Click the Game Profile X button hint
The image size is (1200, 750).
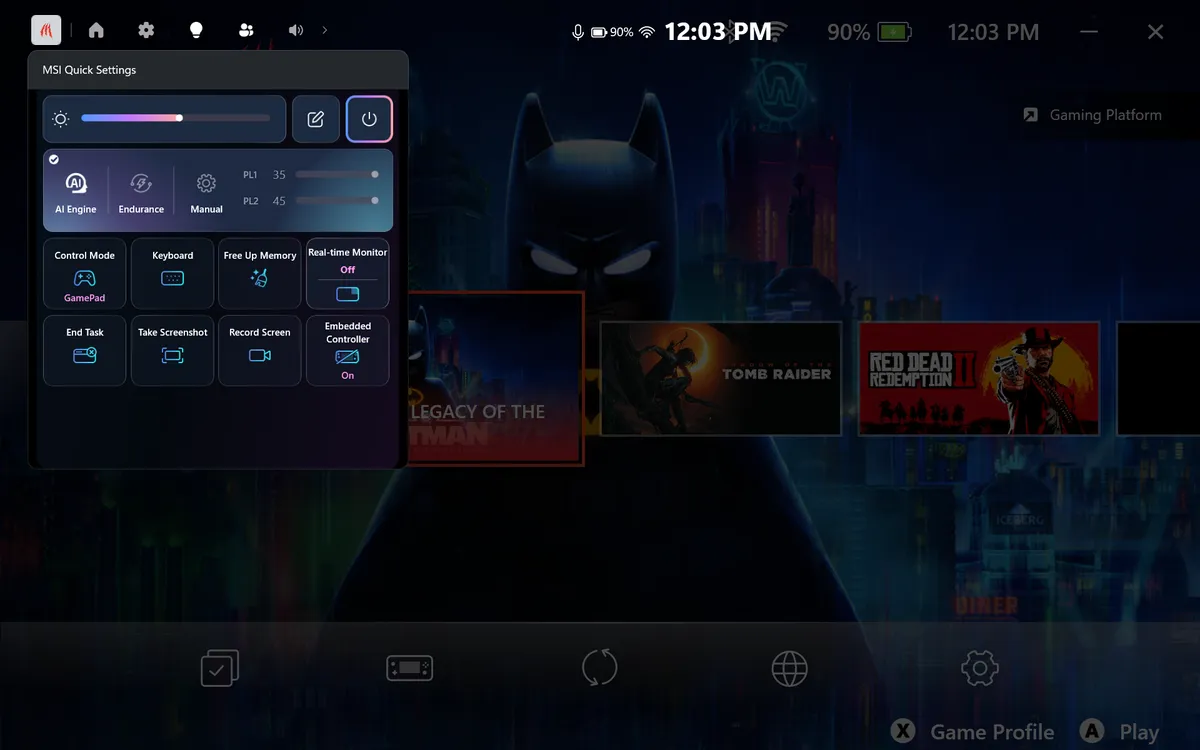(972, 732)
